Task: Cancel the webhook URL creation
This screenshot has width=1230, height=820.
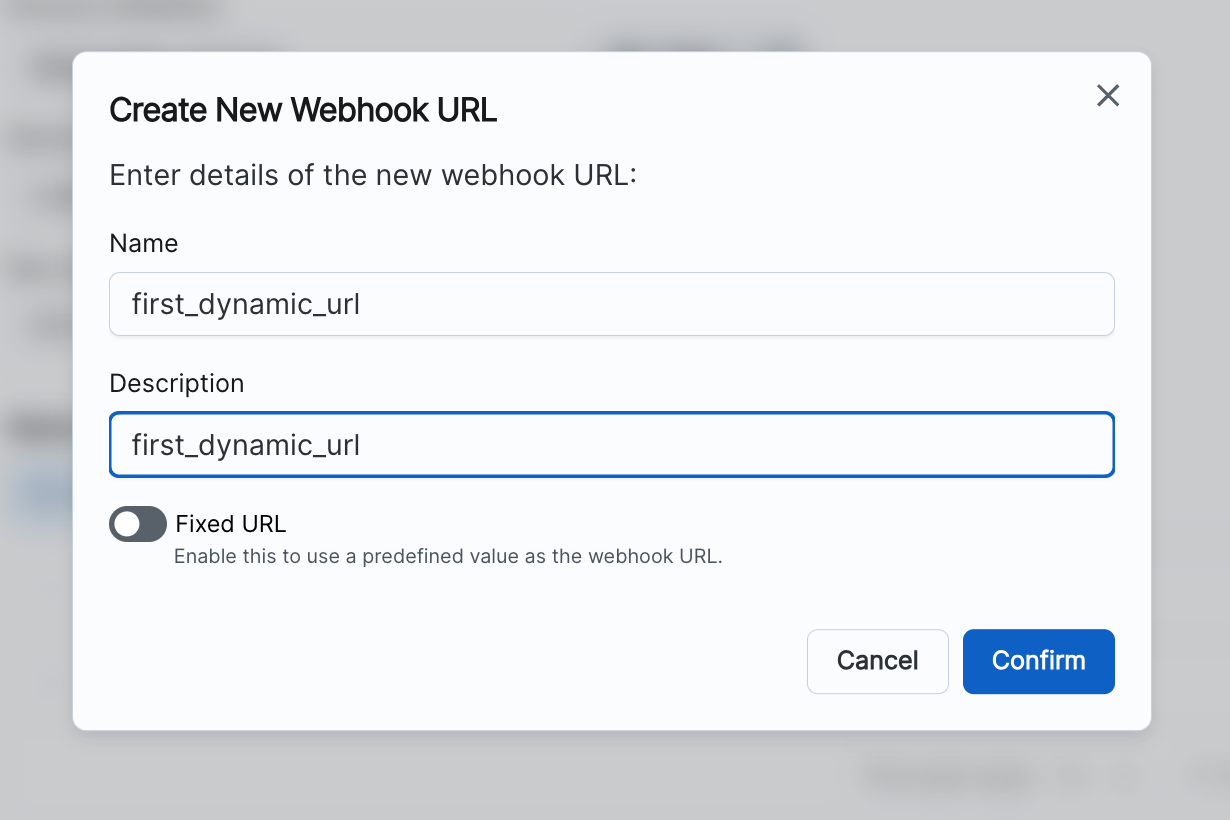Action: pyautogui.click(x=877, y=661)
